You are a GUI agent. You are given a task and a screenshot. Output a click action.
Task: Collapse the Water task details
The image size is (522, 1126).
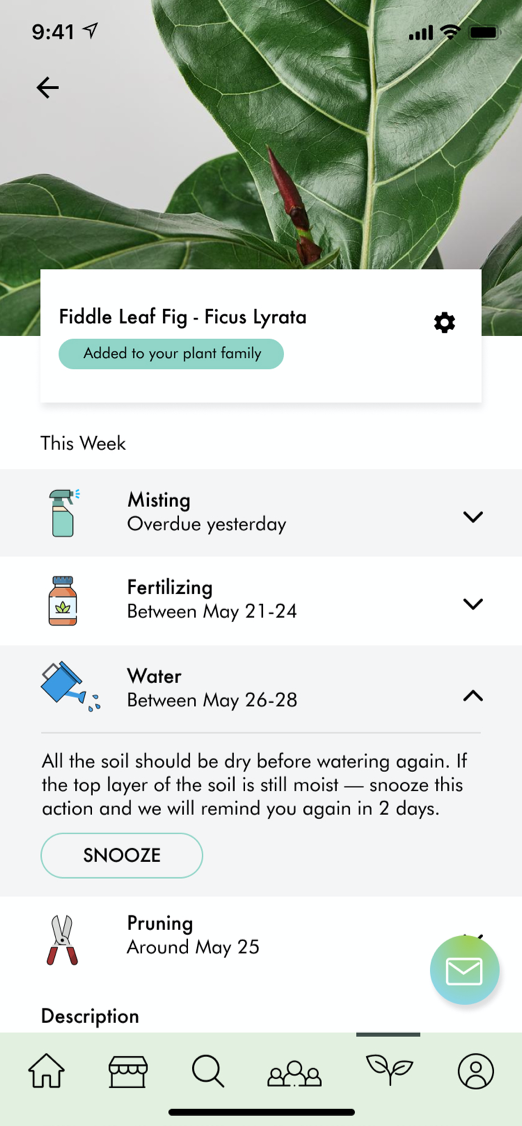pos(473,694)
